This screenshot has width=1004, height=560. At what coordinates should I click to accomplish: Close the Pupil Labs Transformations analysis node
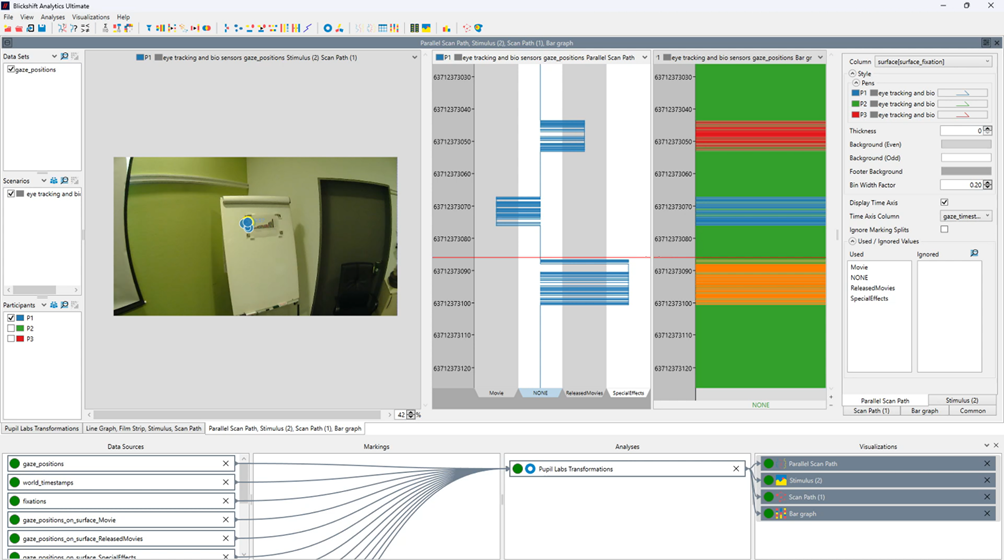pos(736,468)
